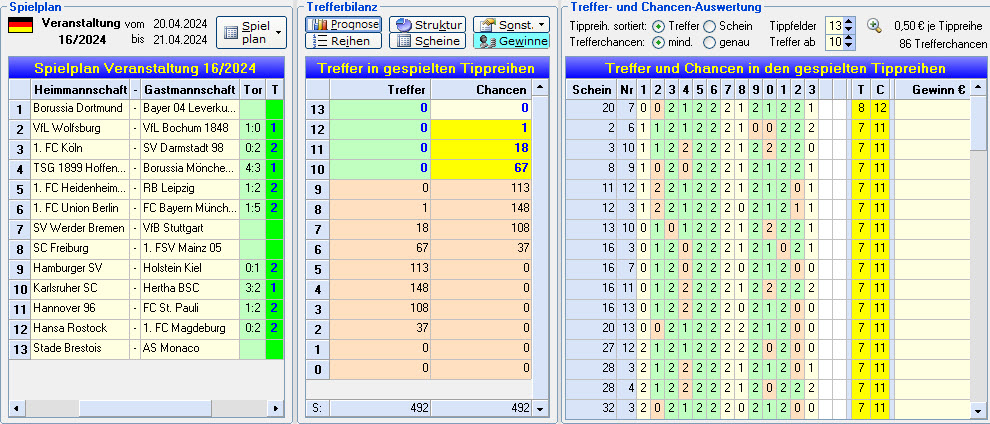Click the Treffer column header in Trefferbilanz
Viewport: 990px width, 424px height.
[x=381, y=90]
